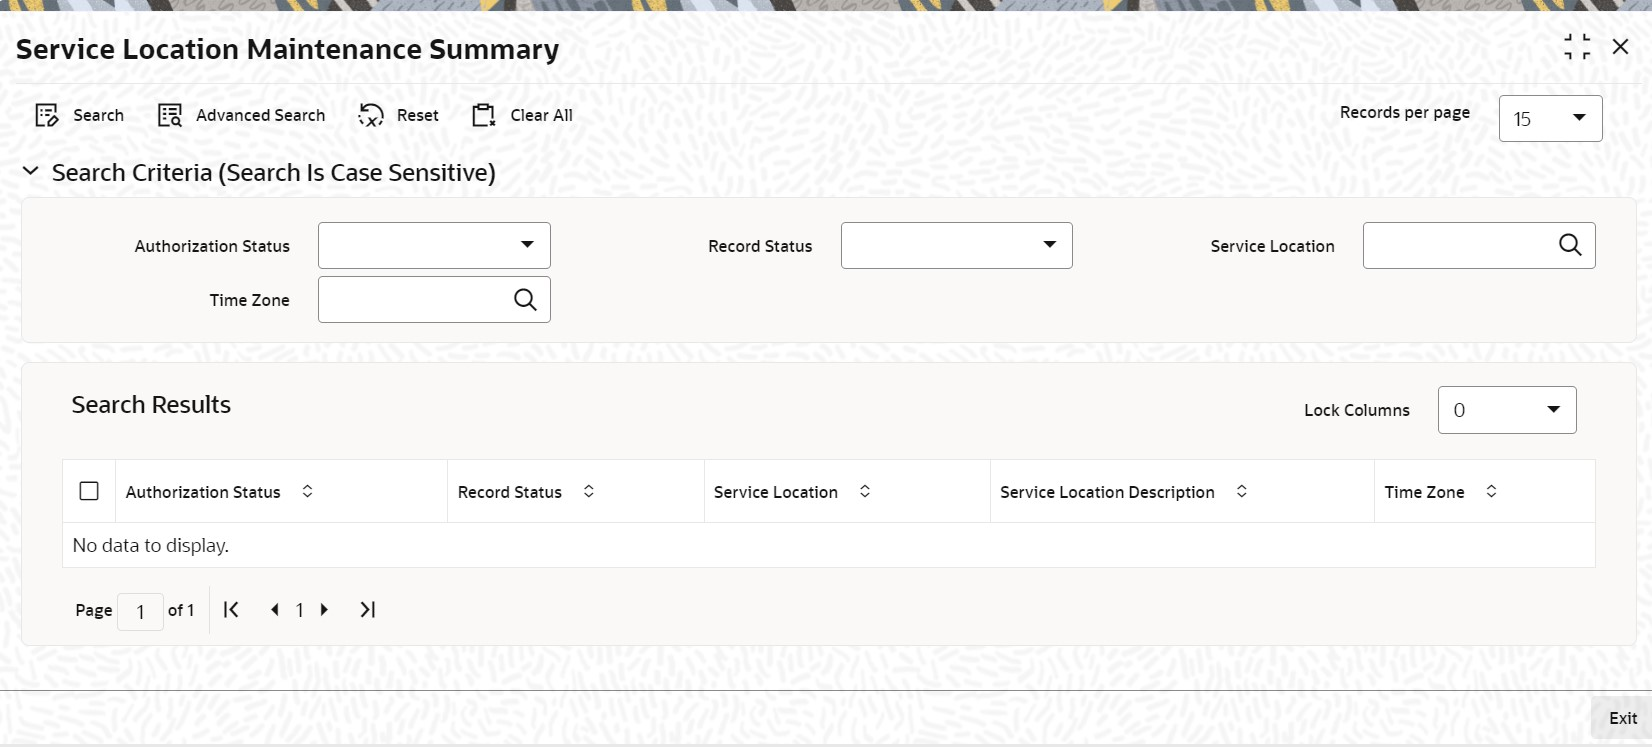Go to the next results page
The width and height of the screenshot is (1652, 747).
click(x=324, y=610)
